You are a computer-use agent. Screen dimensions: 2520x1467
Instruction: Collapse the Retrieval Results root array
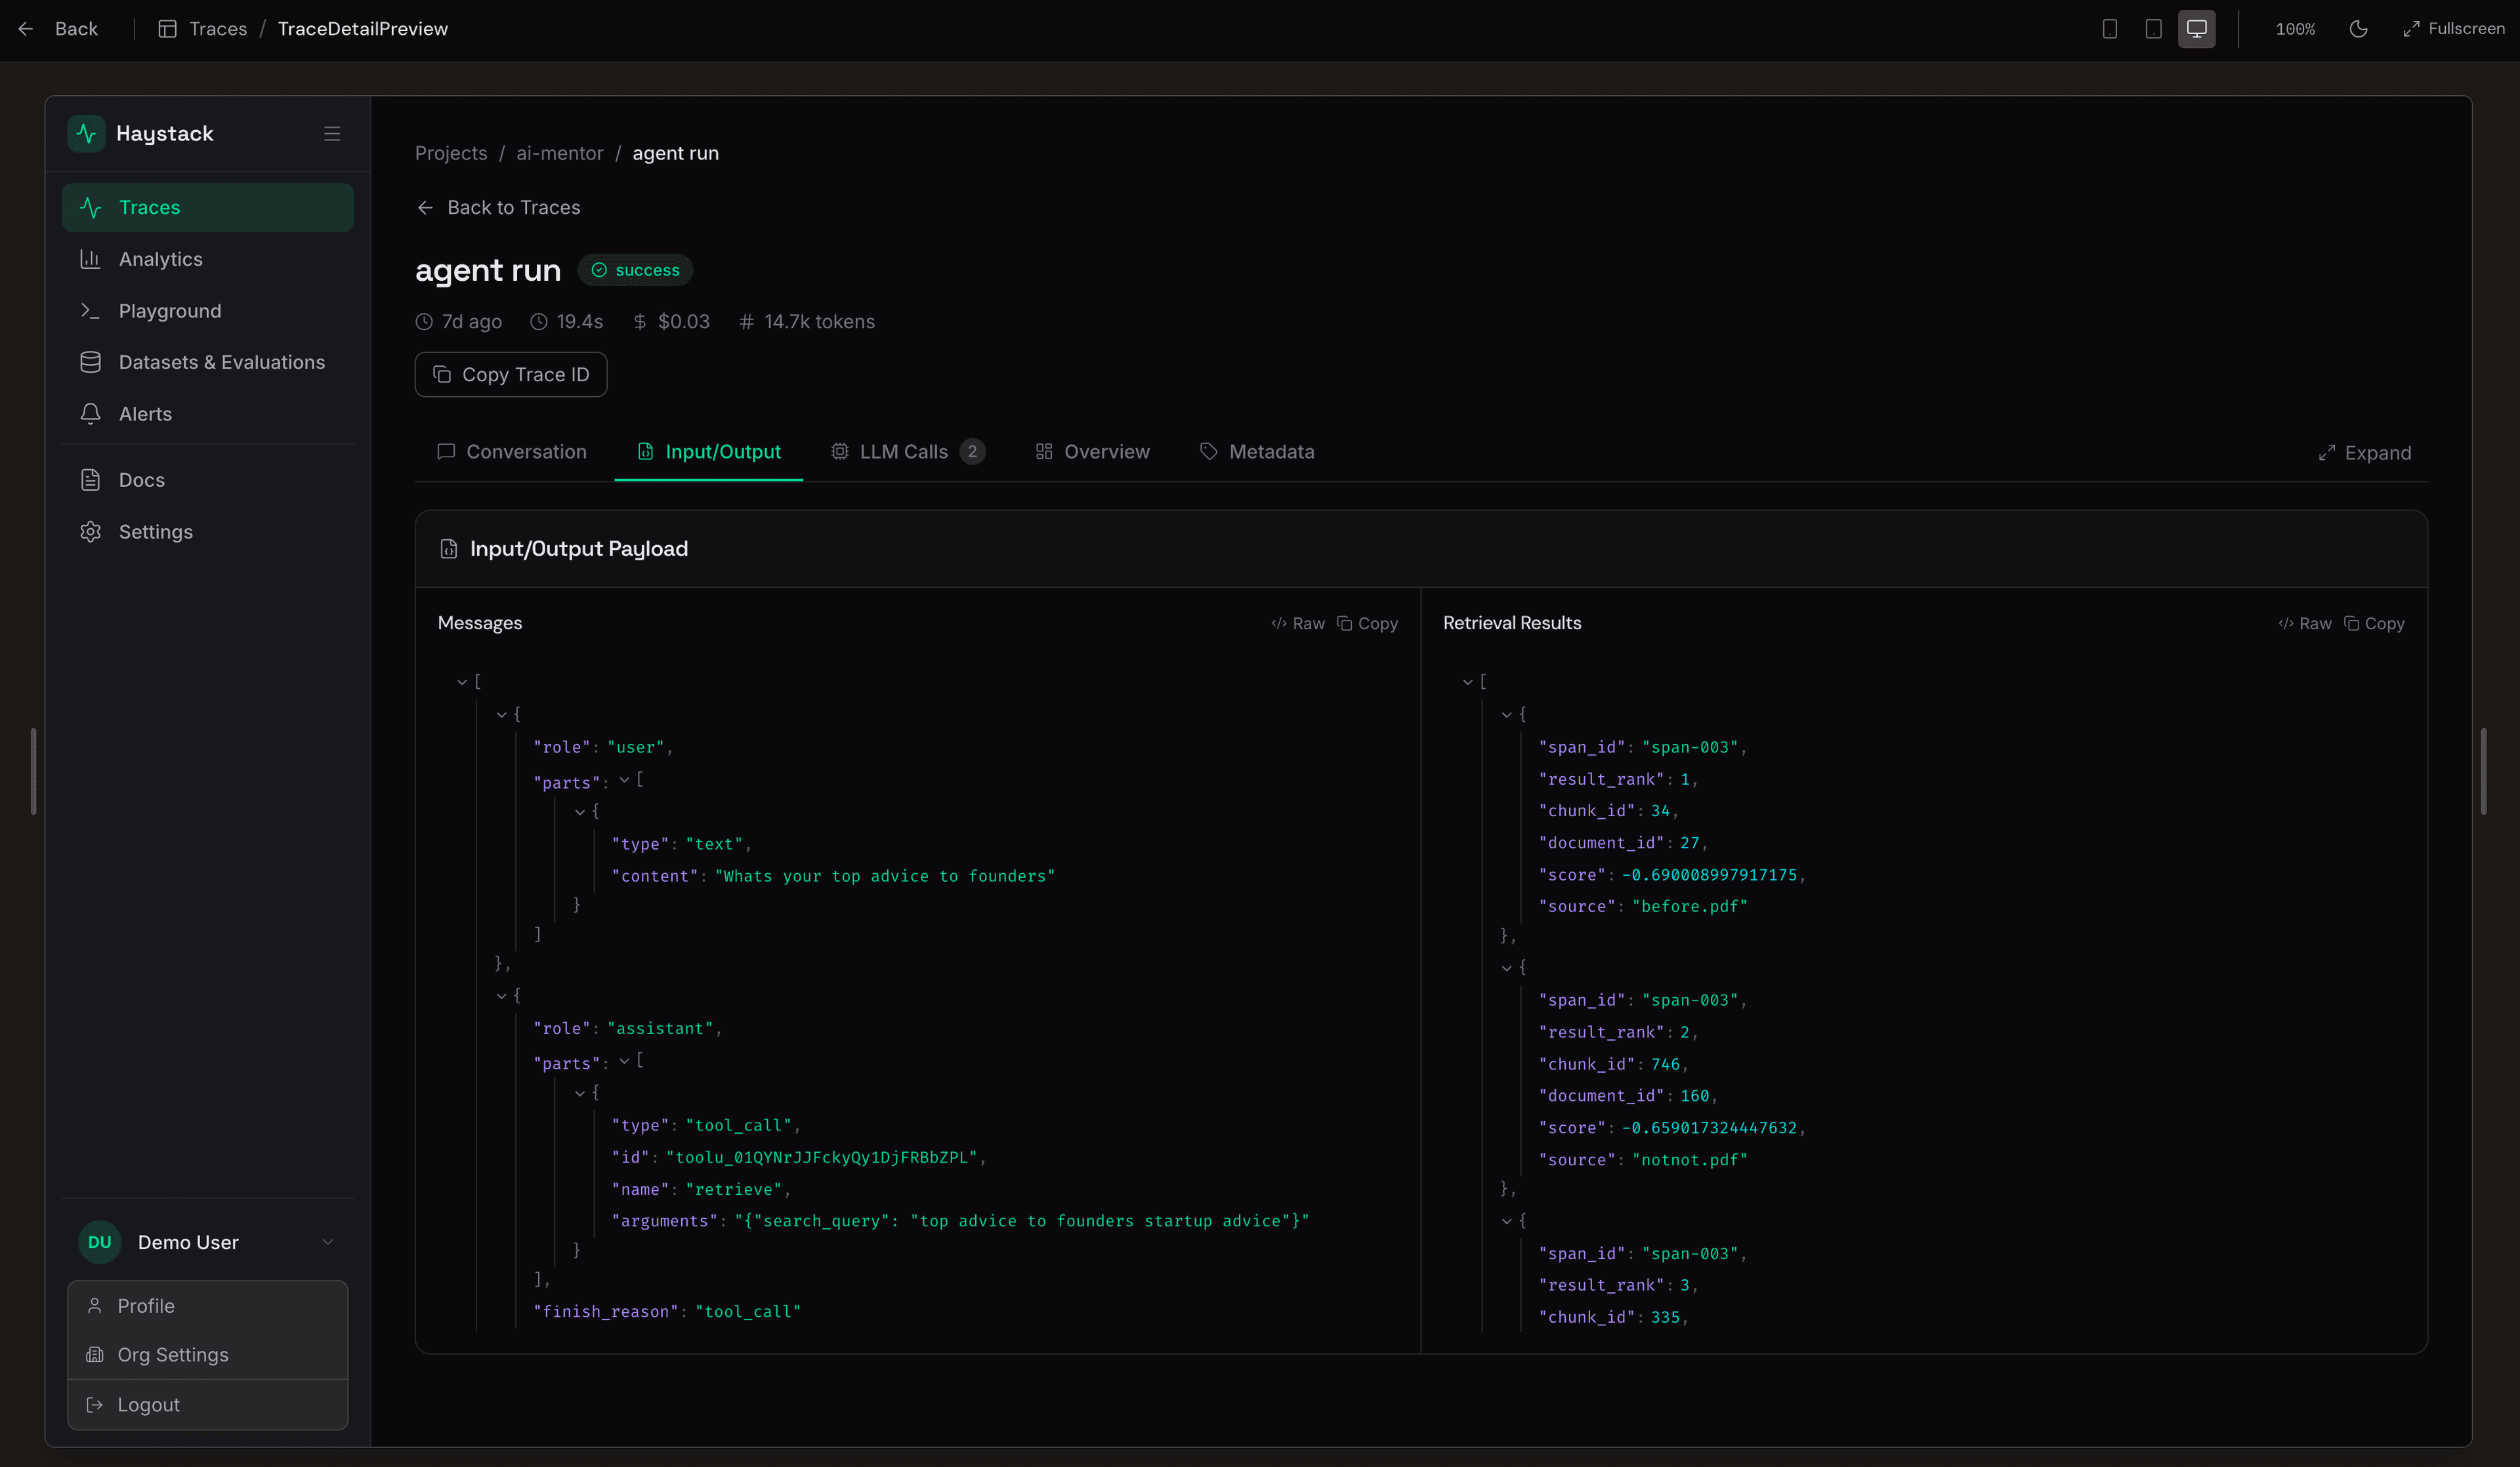point(1468,682)
